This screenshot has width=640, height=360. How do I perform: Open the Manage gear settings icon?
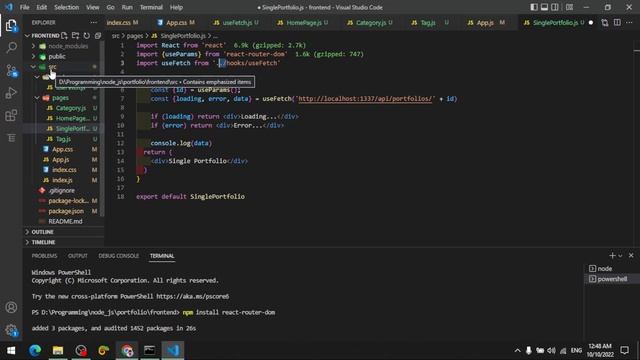tap(11, 330)
